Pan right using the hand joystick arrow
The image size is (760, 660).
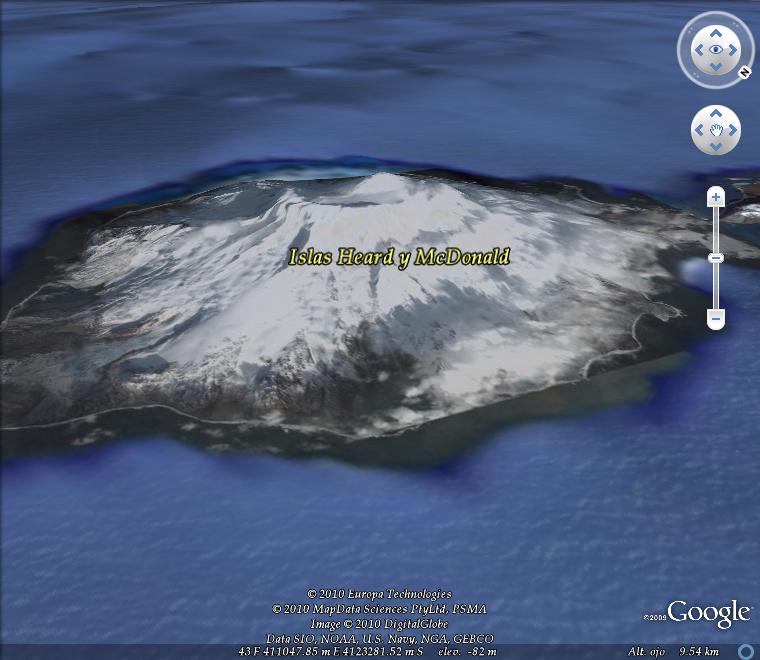pos(733,130)
